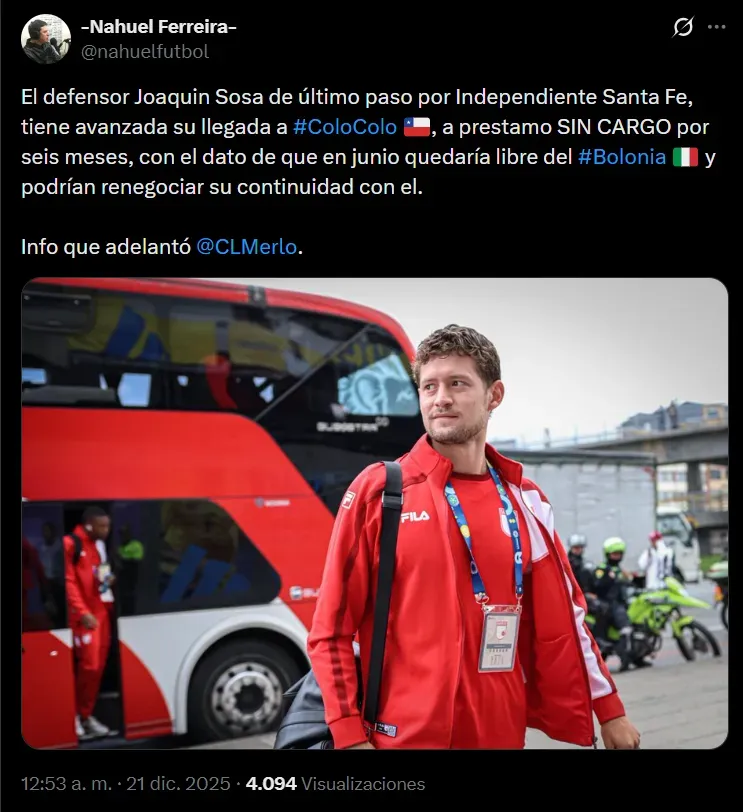Click the Italy flag emoji

point(686,157)
